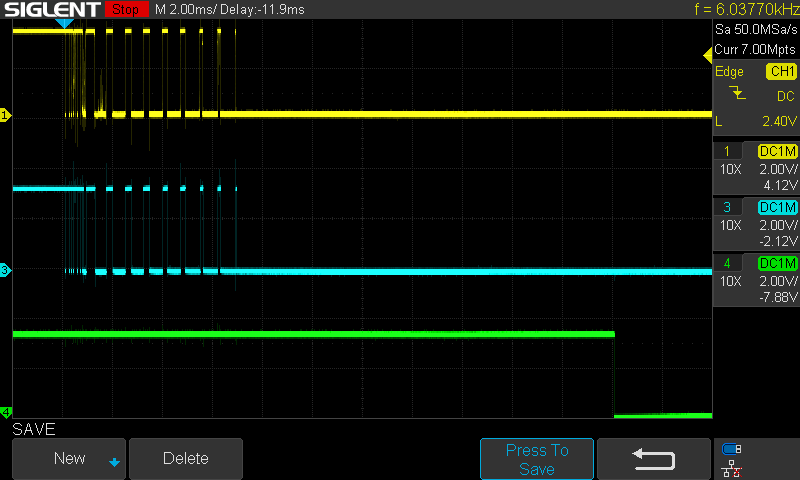800x480 pixels.
Task: Click channel 3 10X probe setting
Action: (x=731, y=225)
